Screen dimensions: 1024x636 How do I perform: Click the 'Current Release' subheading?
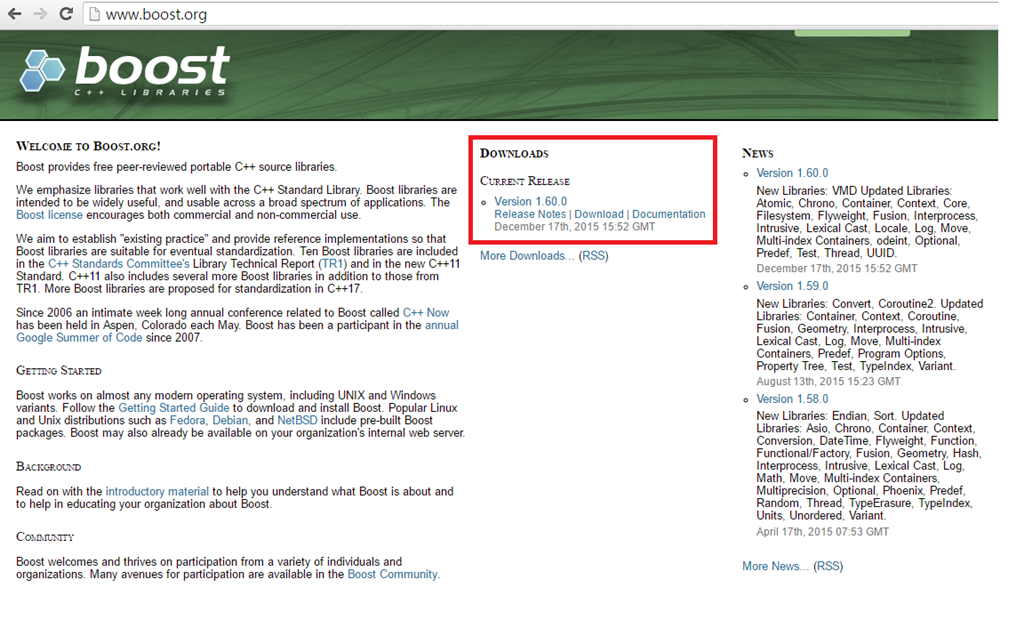(525, 181)
